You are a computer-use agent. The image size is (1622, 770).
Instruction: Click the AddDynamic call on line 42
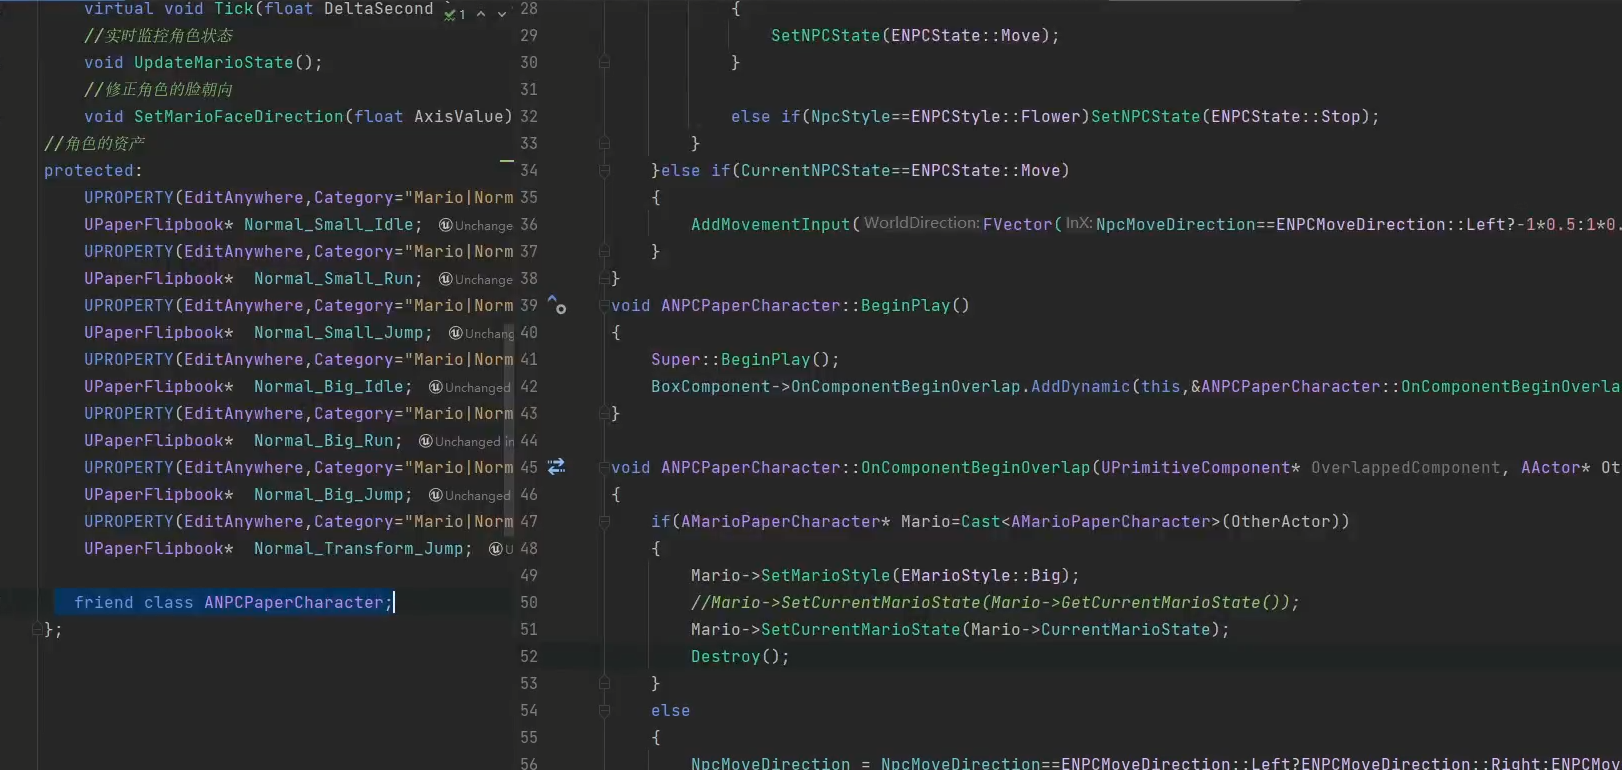click(1075, 386)
